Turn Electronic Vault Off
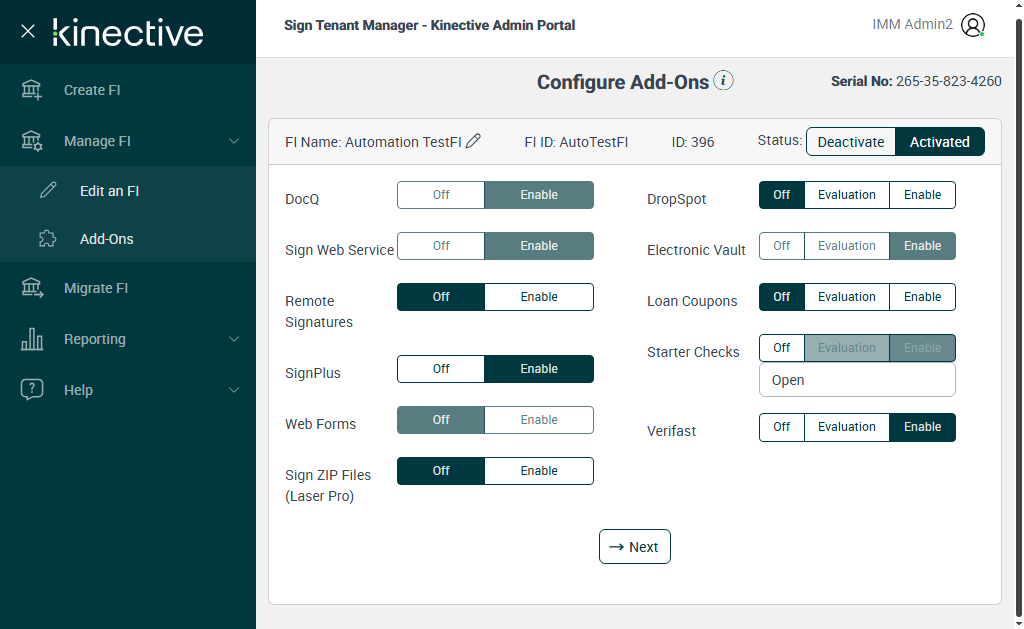Viewport: 1024px width, 629px height. coord(782,246)
